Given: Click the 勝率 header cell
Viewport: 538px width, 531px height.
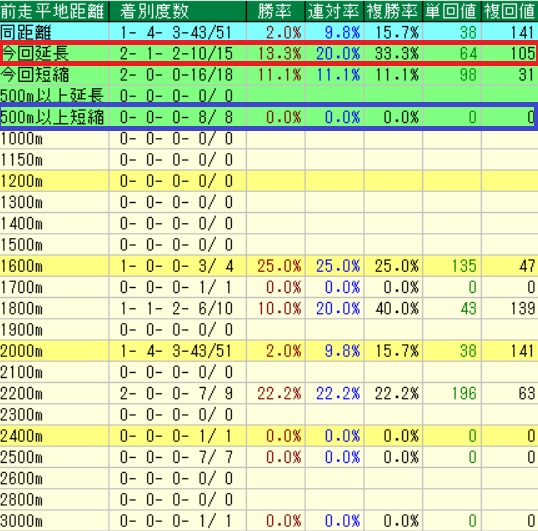Looking at the screenshot, I should click(x=276, y=11).
